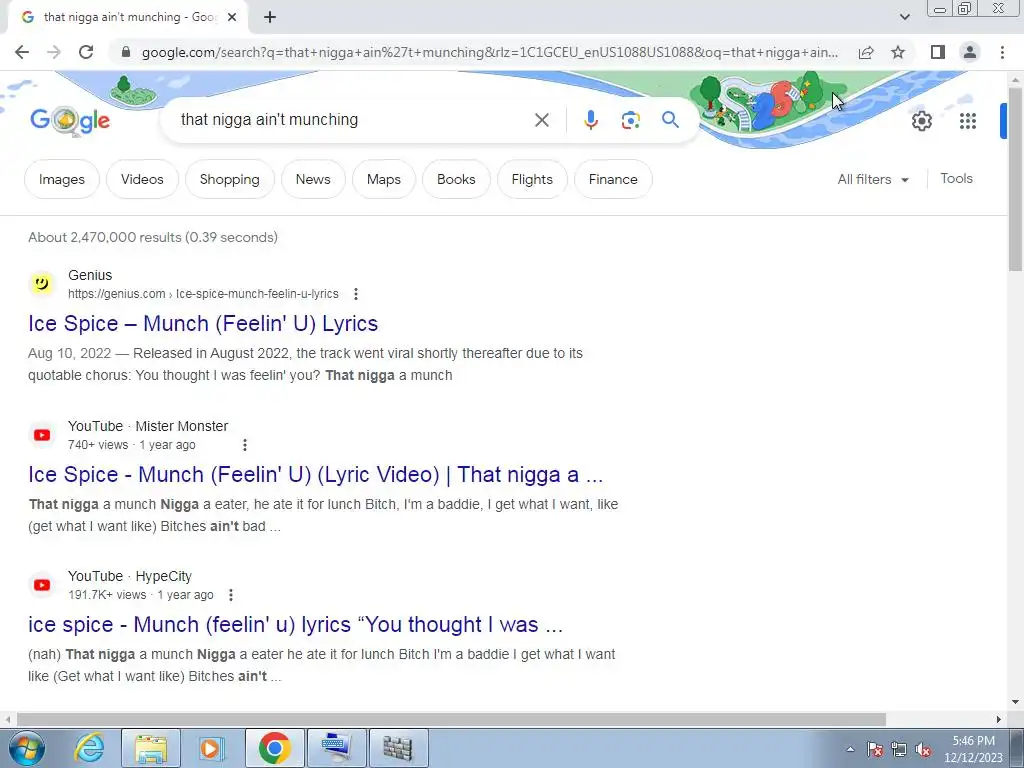Image resolution: width=1024 pixels, height=768 pixels.
Task: Open the Chrome three-dot menu
Action: click(1002, 52)
